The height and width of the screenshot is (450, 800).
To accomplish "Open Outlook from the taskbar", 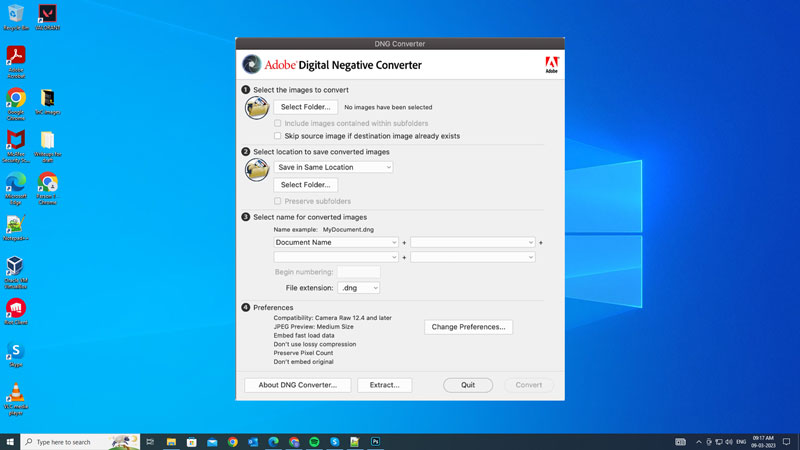I will coord(253,442).
